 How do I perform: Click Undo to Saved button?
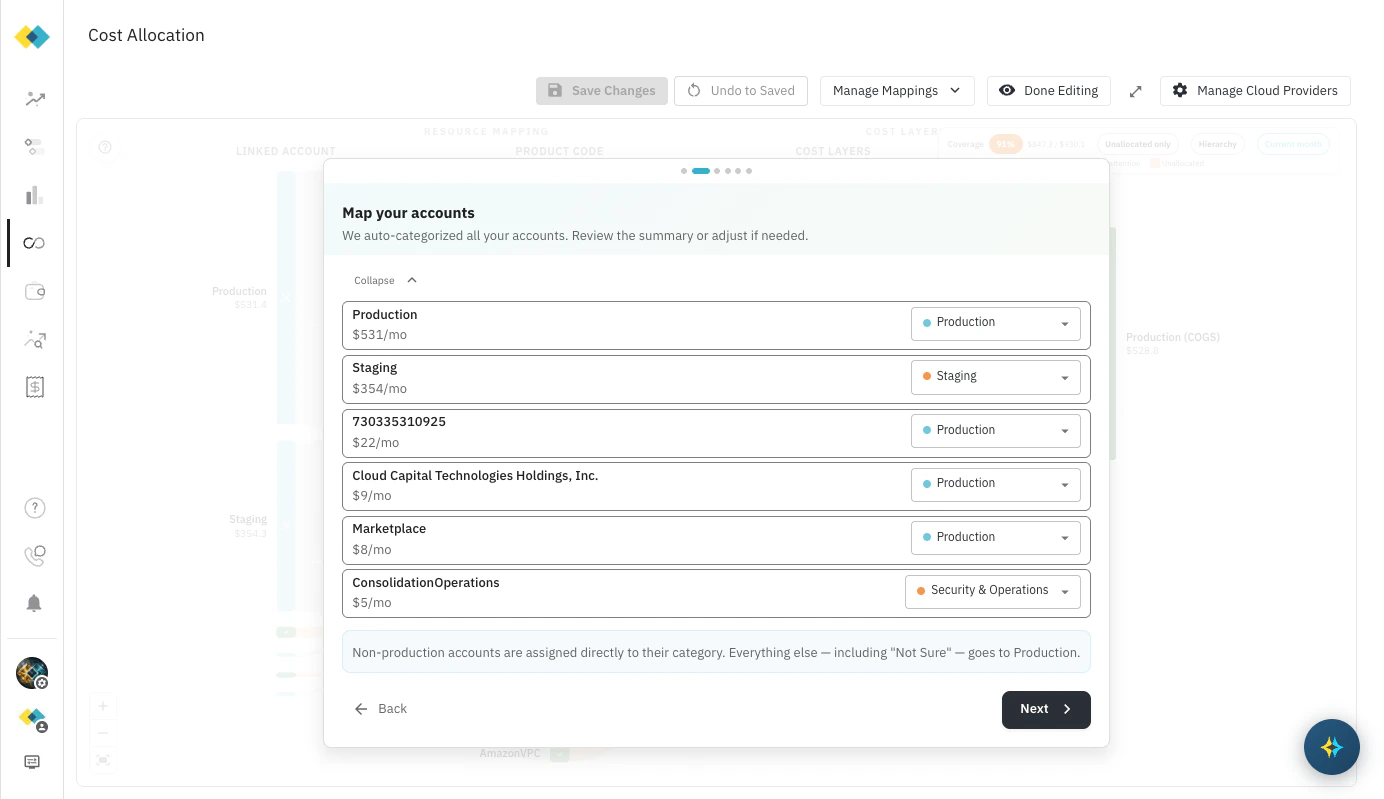pyautogui.click(x=740, y=90)
